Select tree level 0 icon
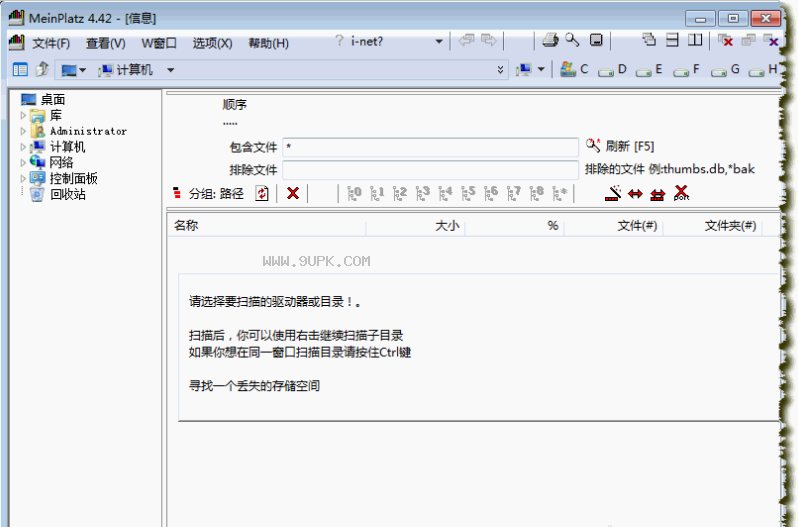The image size is (798, 527). (354, 193)
